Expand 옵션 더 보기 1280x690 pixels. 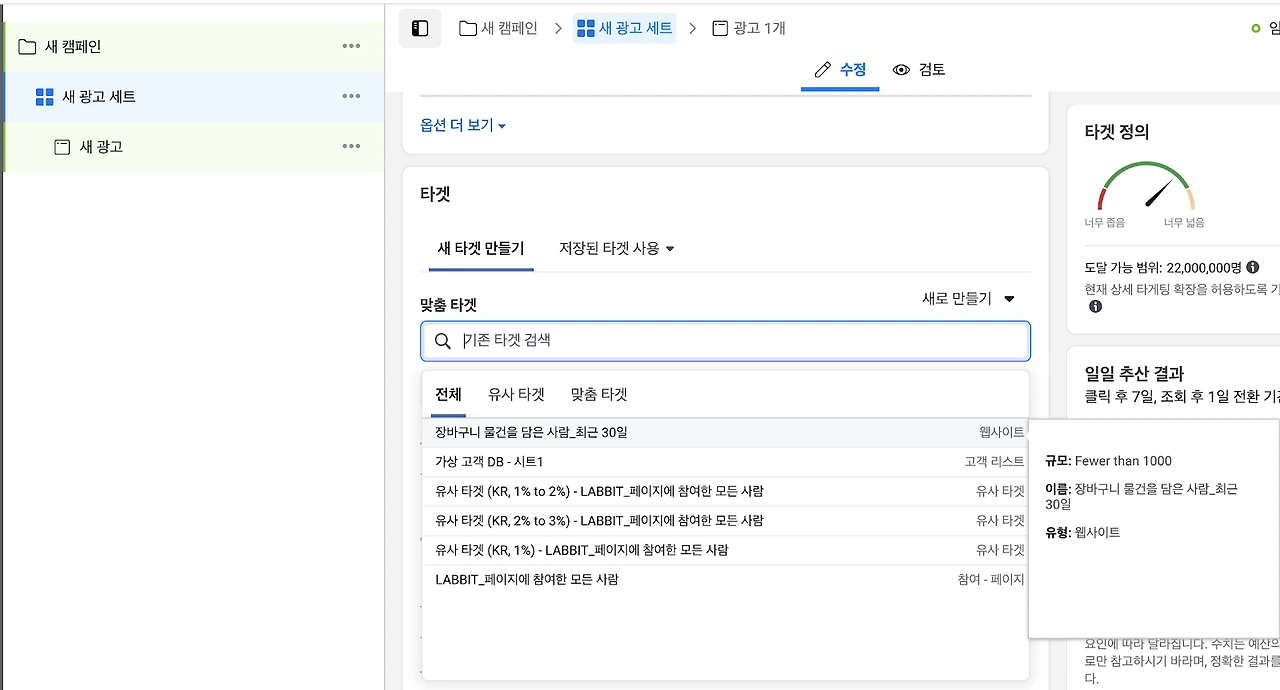(463, 125)
